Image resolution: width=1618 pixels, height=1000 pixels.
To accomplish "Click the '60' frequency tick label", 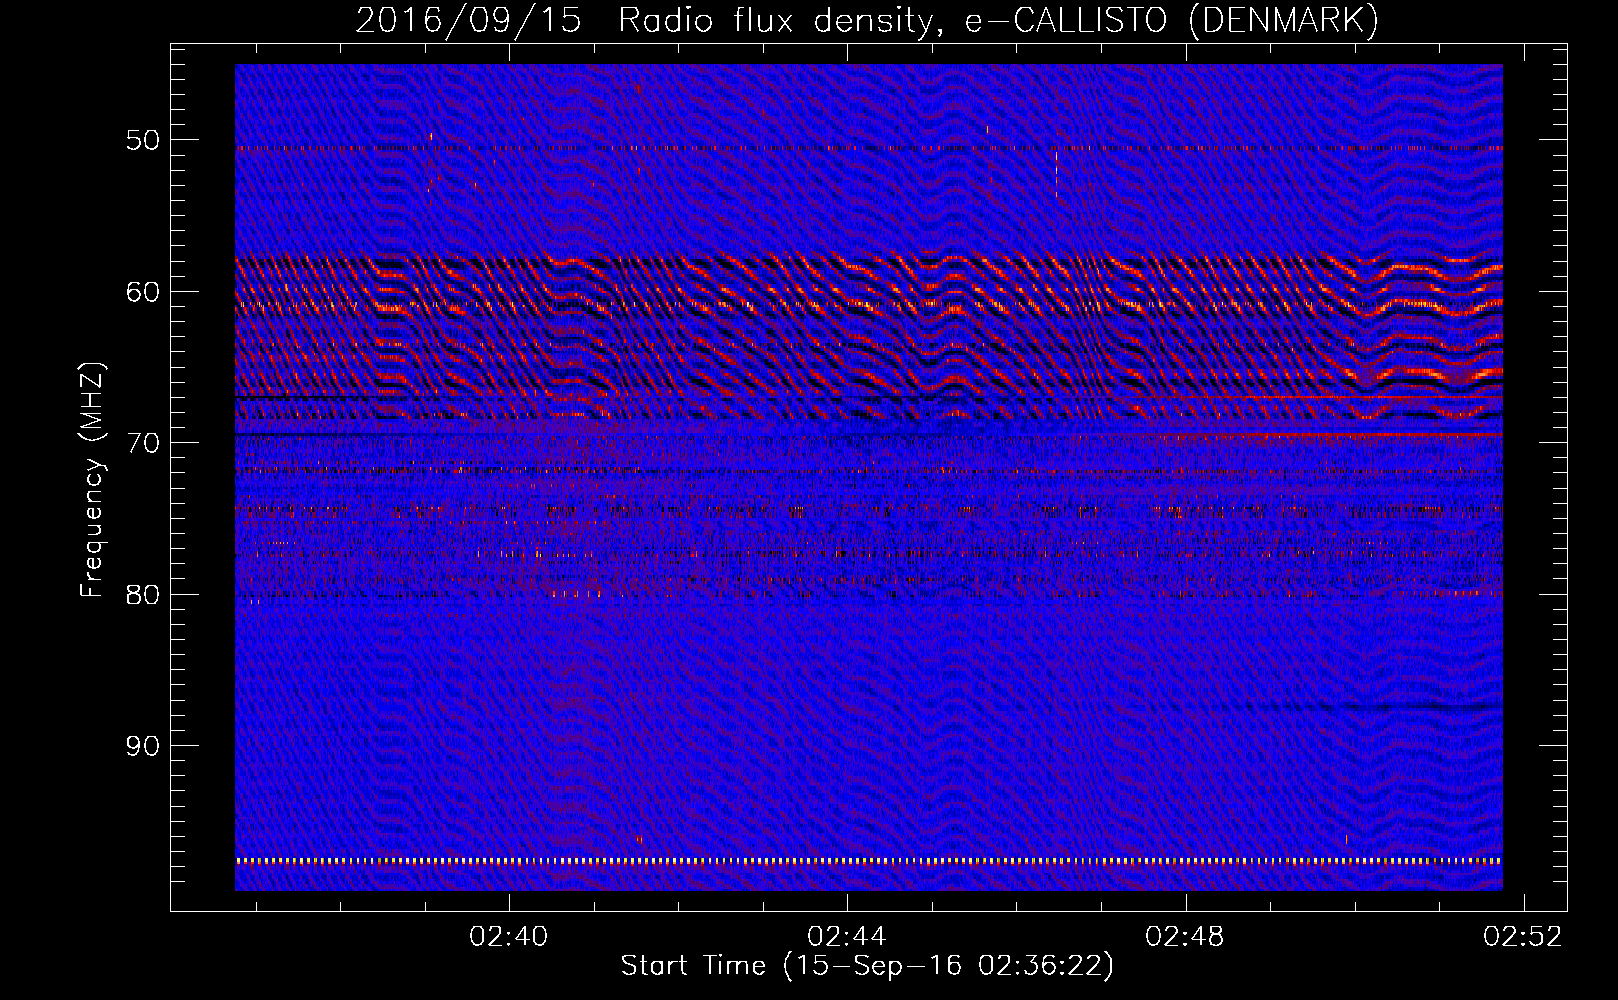I will [143, 292].
